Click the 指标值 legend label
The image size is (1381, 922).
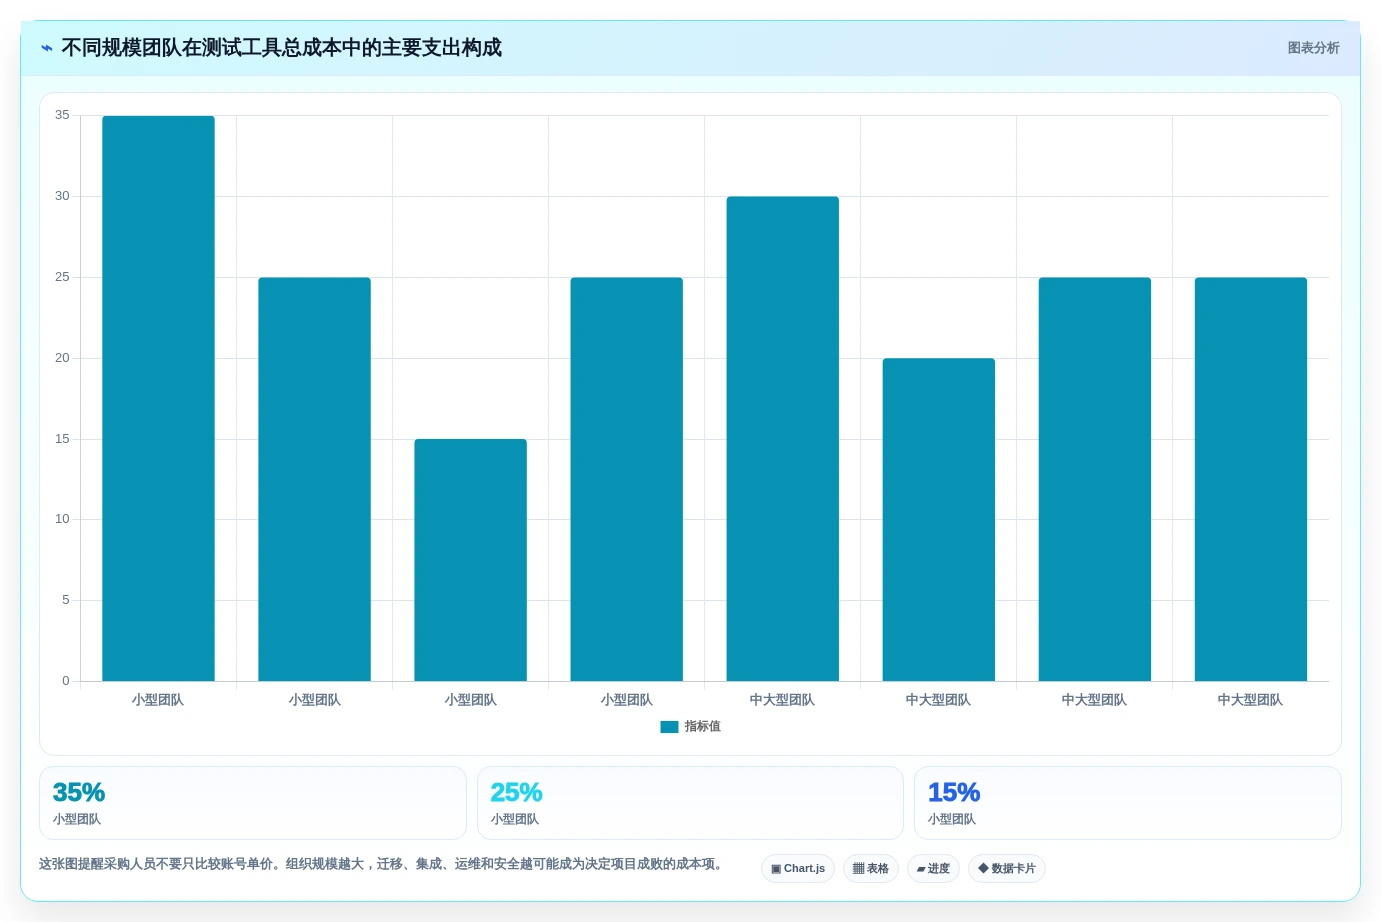[702, 727]
